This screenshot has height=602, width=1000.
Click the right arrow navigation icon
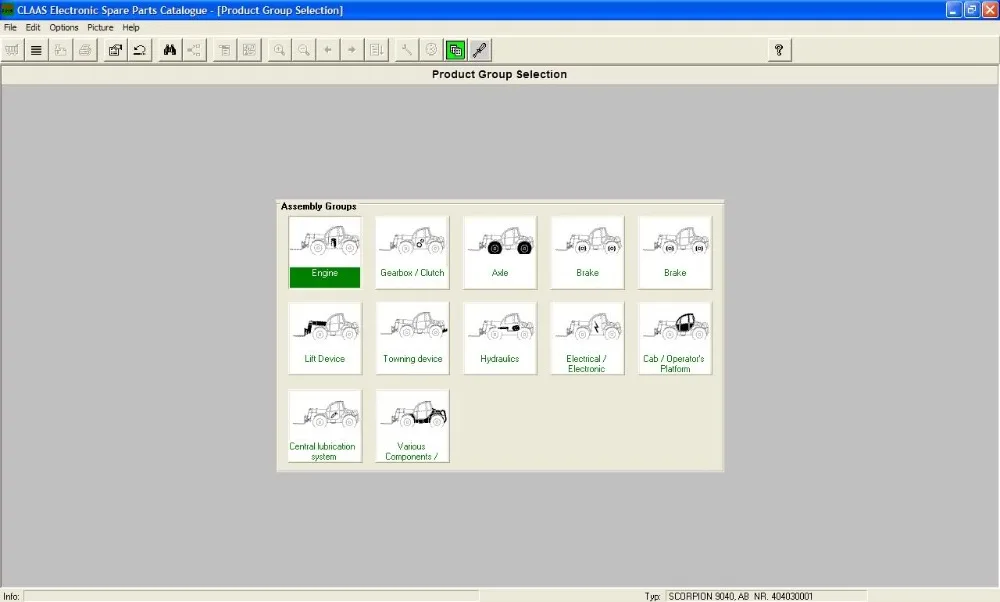pyautogui.click(x=353, y=50)
